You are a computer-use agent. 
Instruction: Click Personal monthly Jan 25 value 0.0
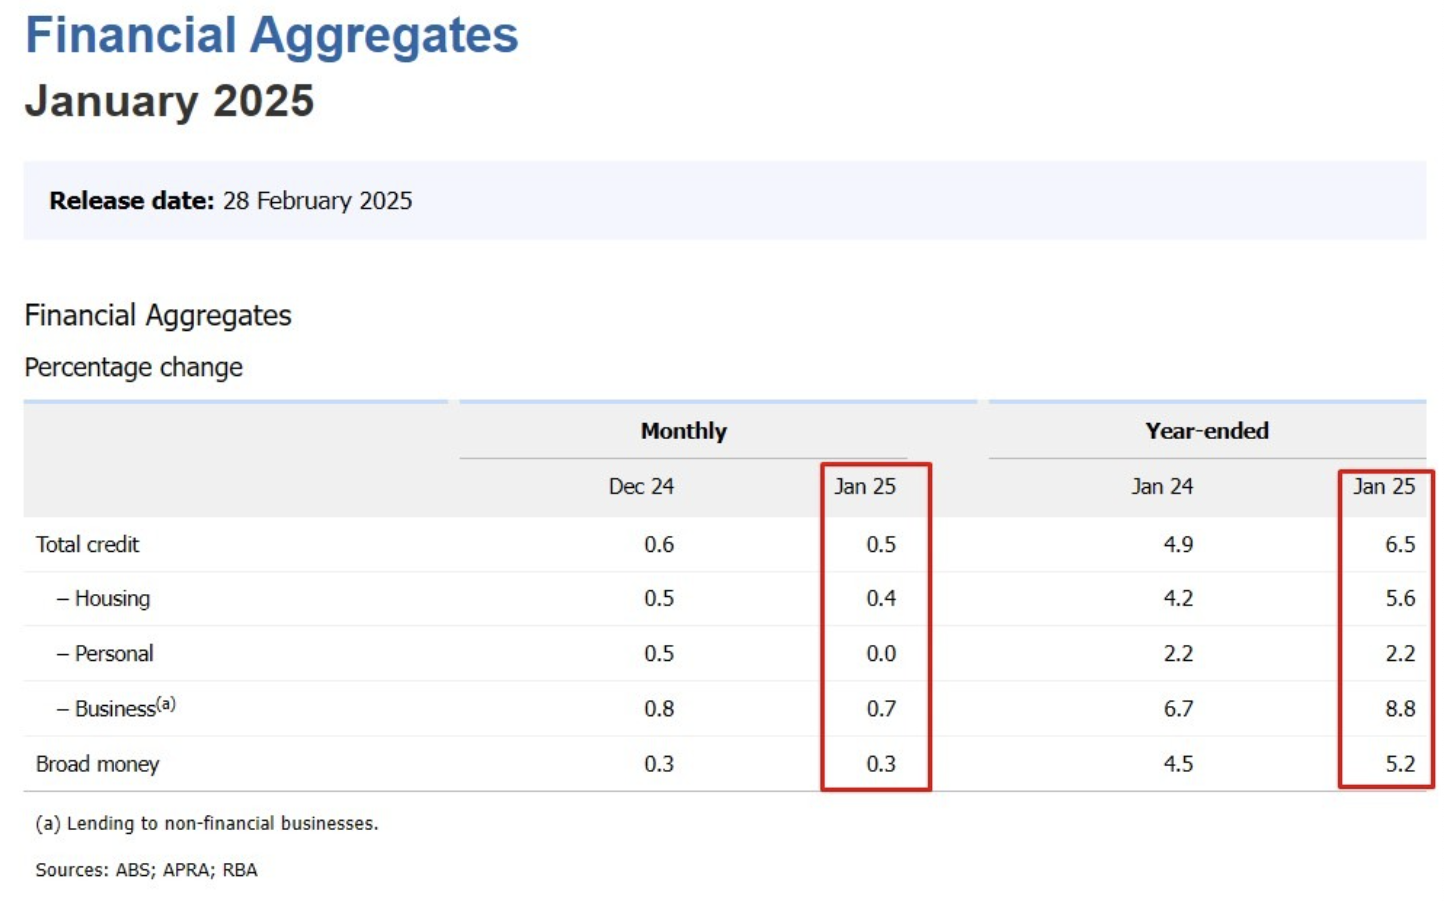[881, 653]
